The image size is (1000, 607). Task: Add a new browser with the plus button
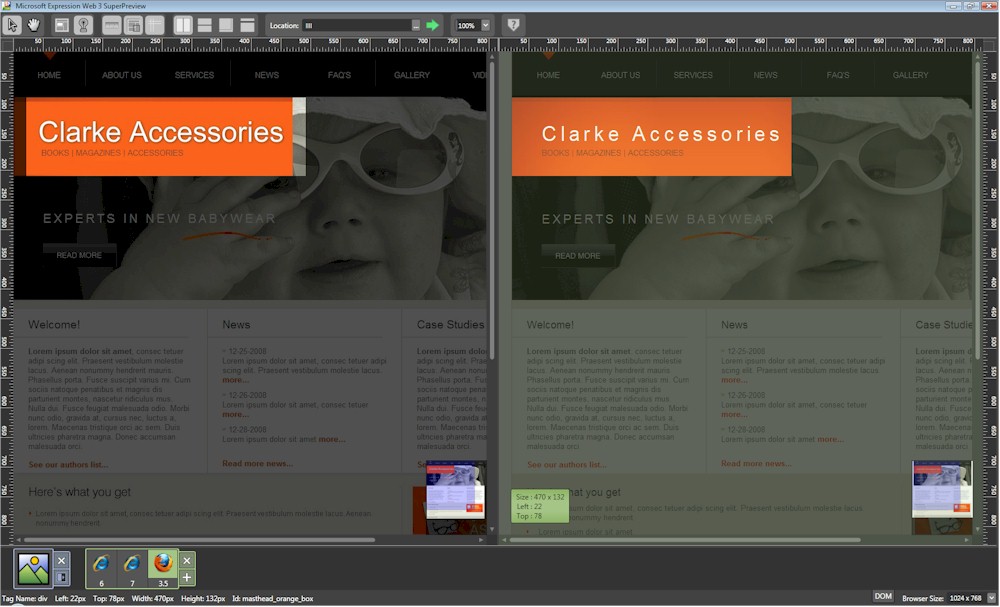(x=187, y=577)
